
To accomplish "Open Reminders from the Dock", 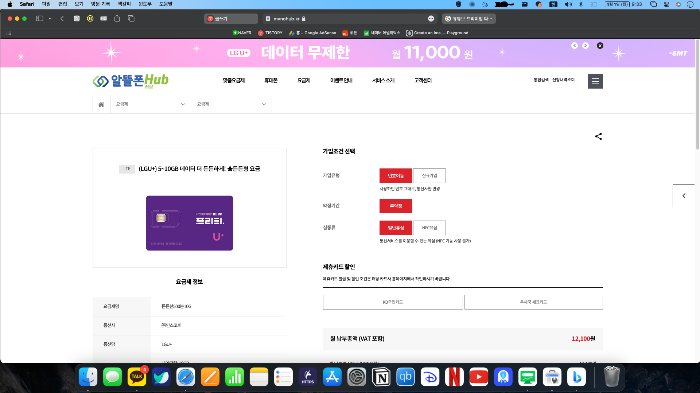I will pyautogui.click(x=283, y=377).
